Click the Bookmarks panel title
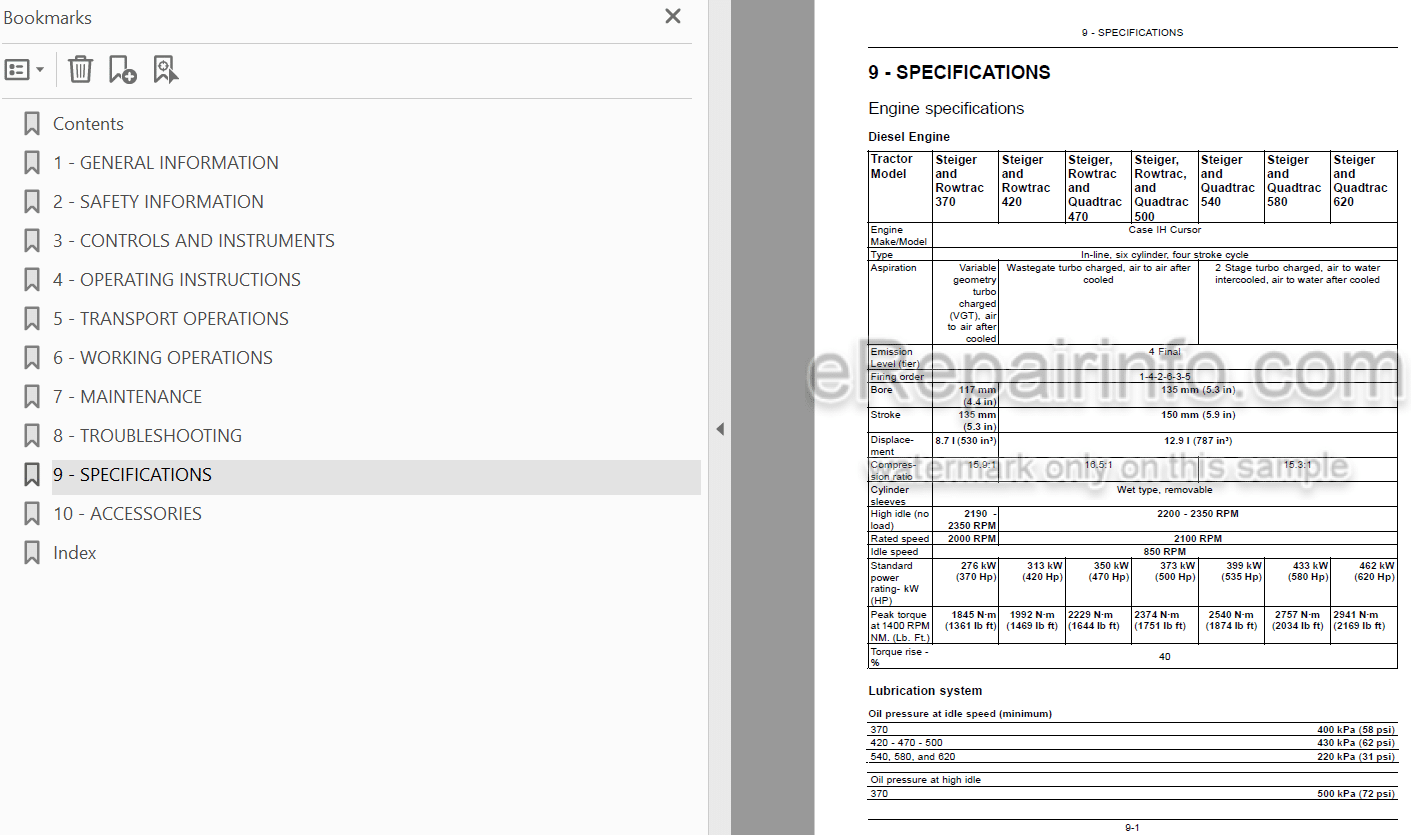1411x835 pixels. [47, 18]
